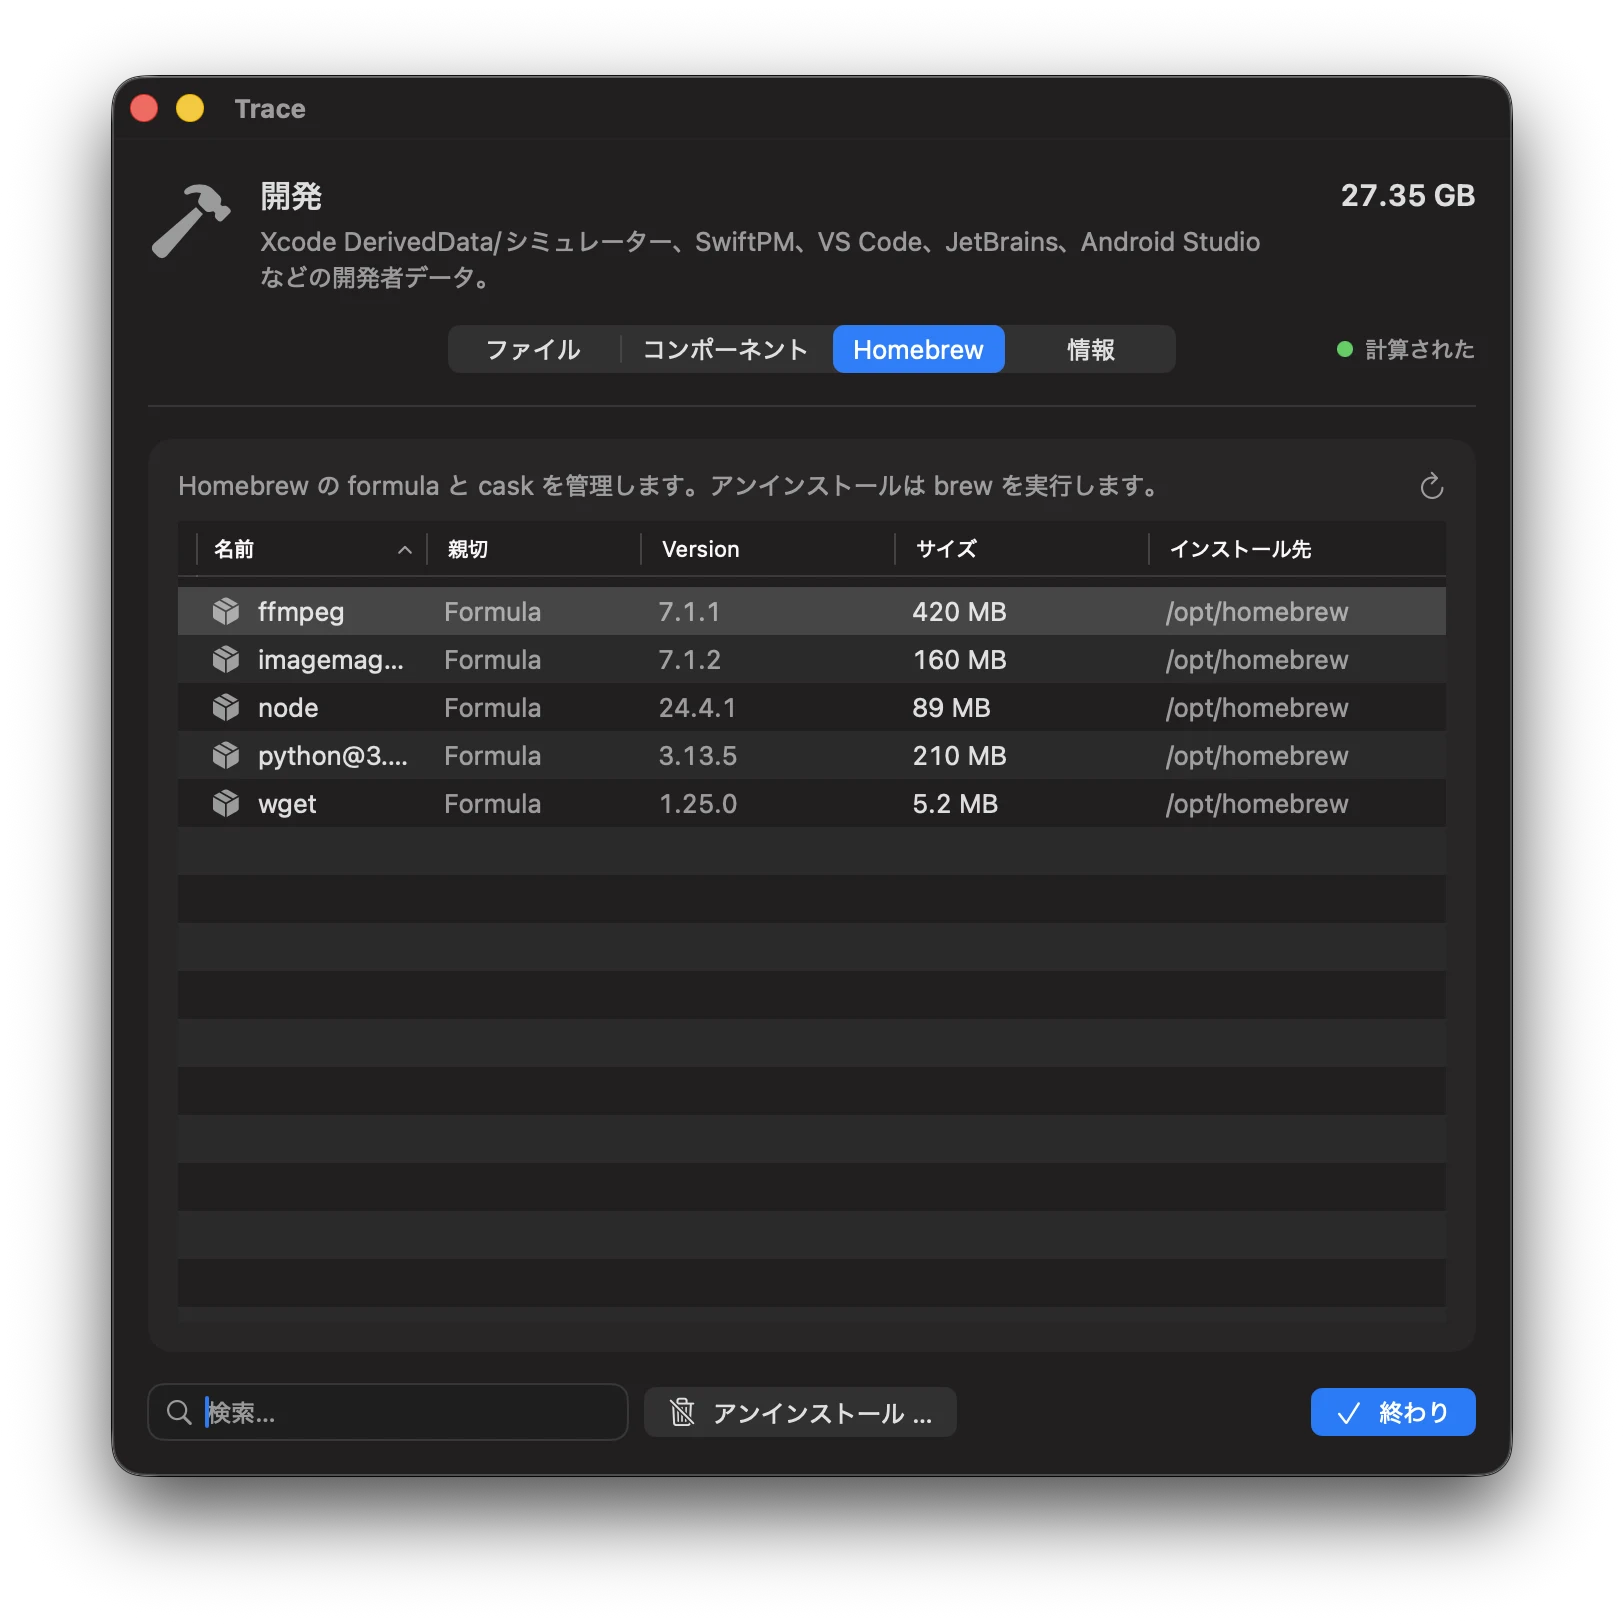The width and height of the screenshot is (1624, 1624).
Task: Click the 420 MB size cell
Action: coord(959,611)
